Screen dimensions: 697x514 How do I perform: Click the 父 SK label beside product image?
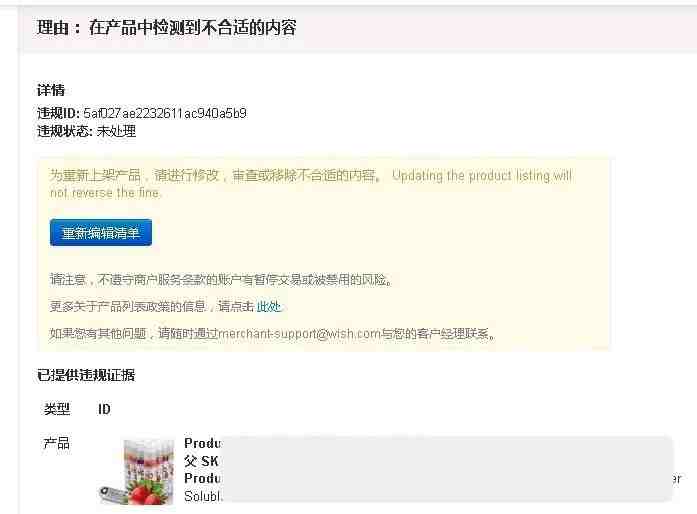(201, 461)
